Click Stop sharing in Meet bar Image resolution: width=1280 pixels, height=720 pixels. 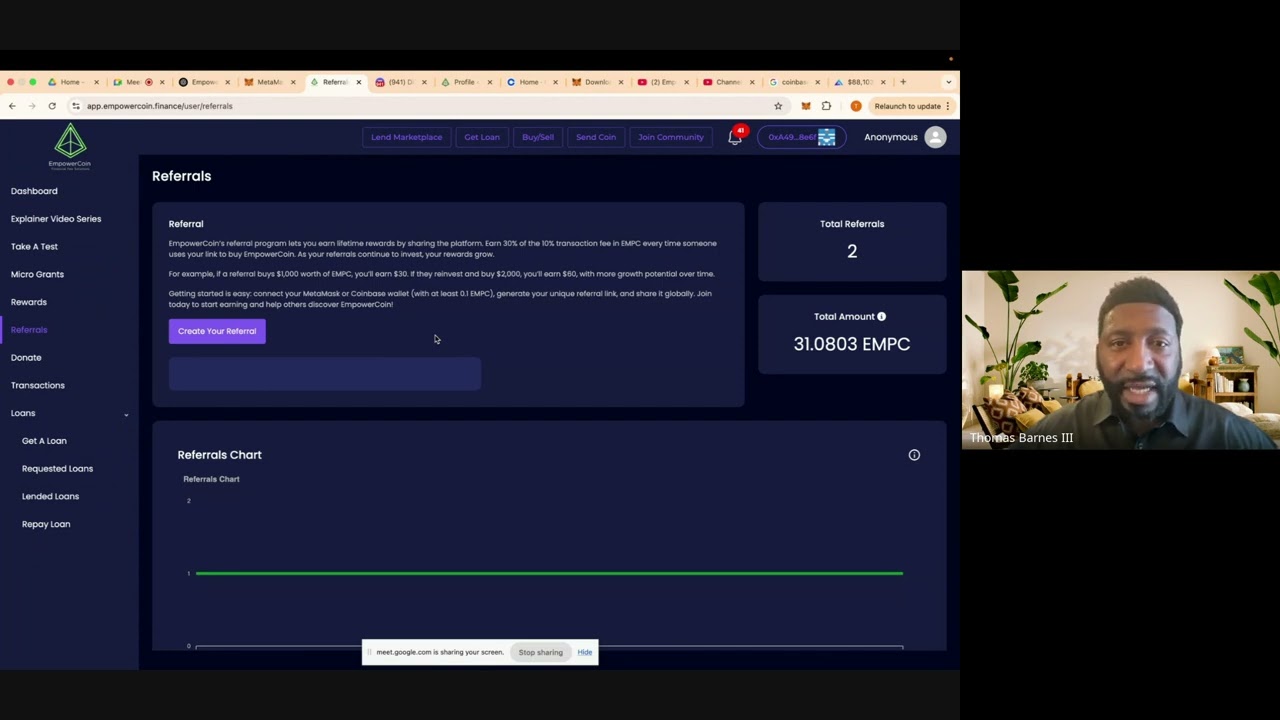click(x=540, y=652)
